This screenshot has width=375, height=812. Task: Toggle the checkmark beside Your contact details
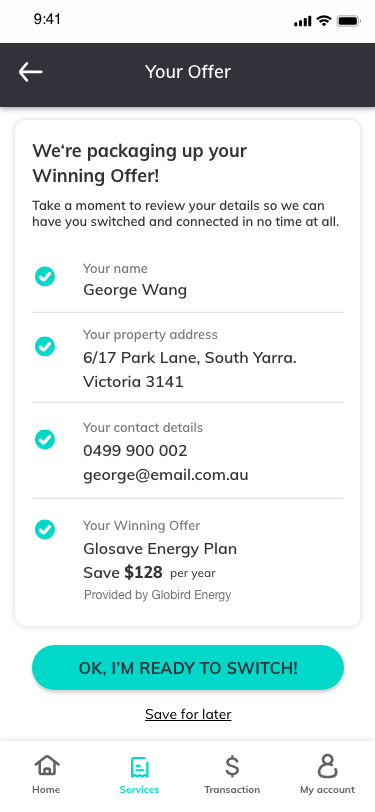point(45,439)
